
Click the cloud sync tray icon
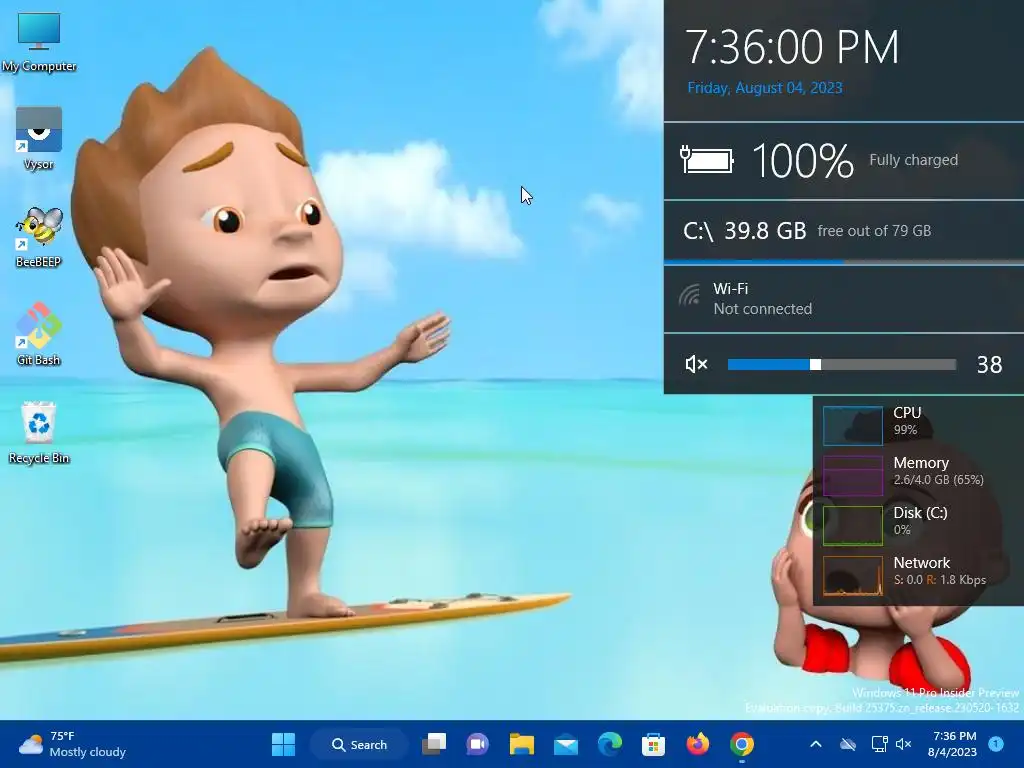point(848,744)
